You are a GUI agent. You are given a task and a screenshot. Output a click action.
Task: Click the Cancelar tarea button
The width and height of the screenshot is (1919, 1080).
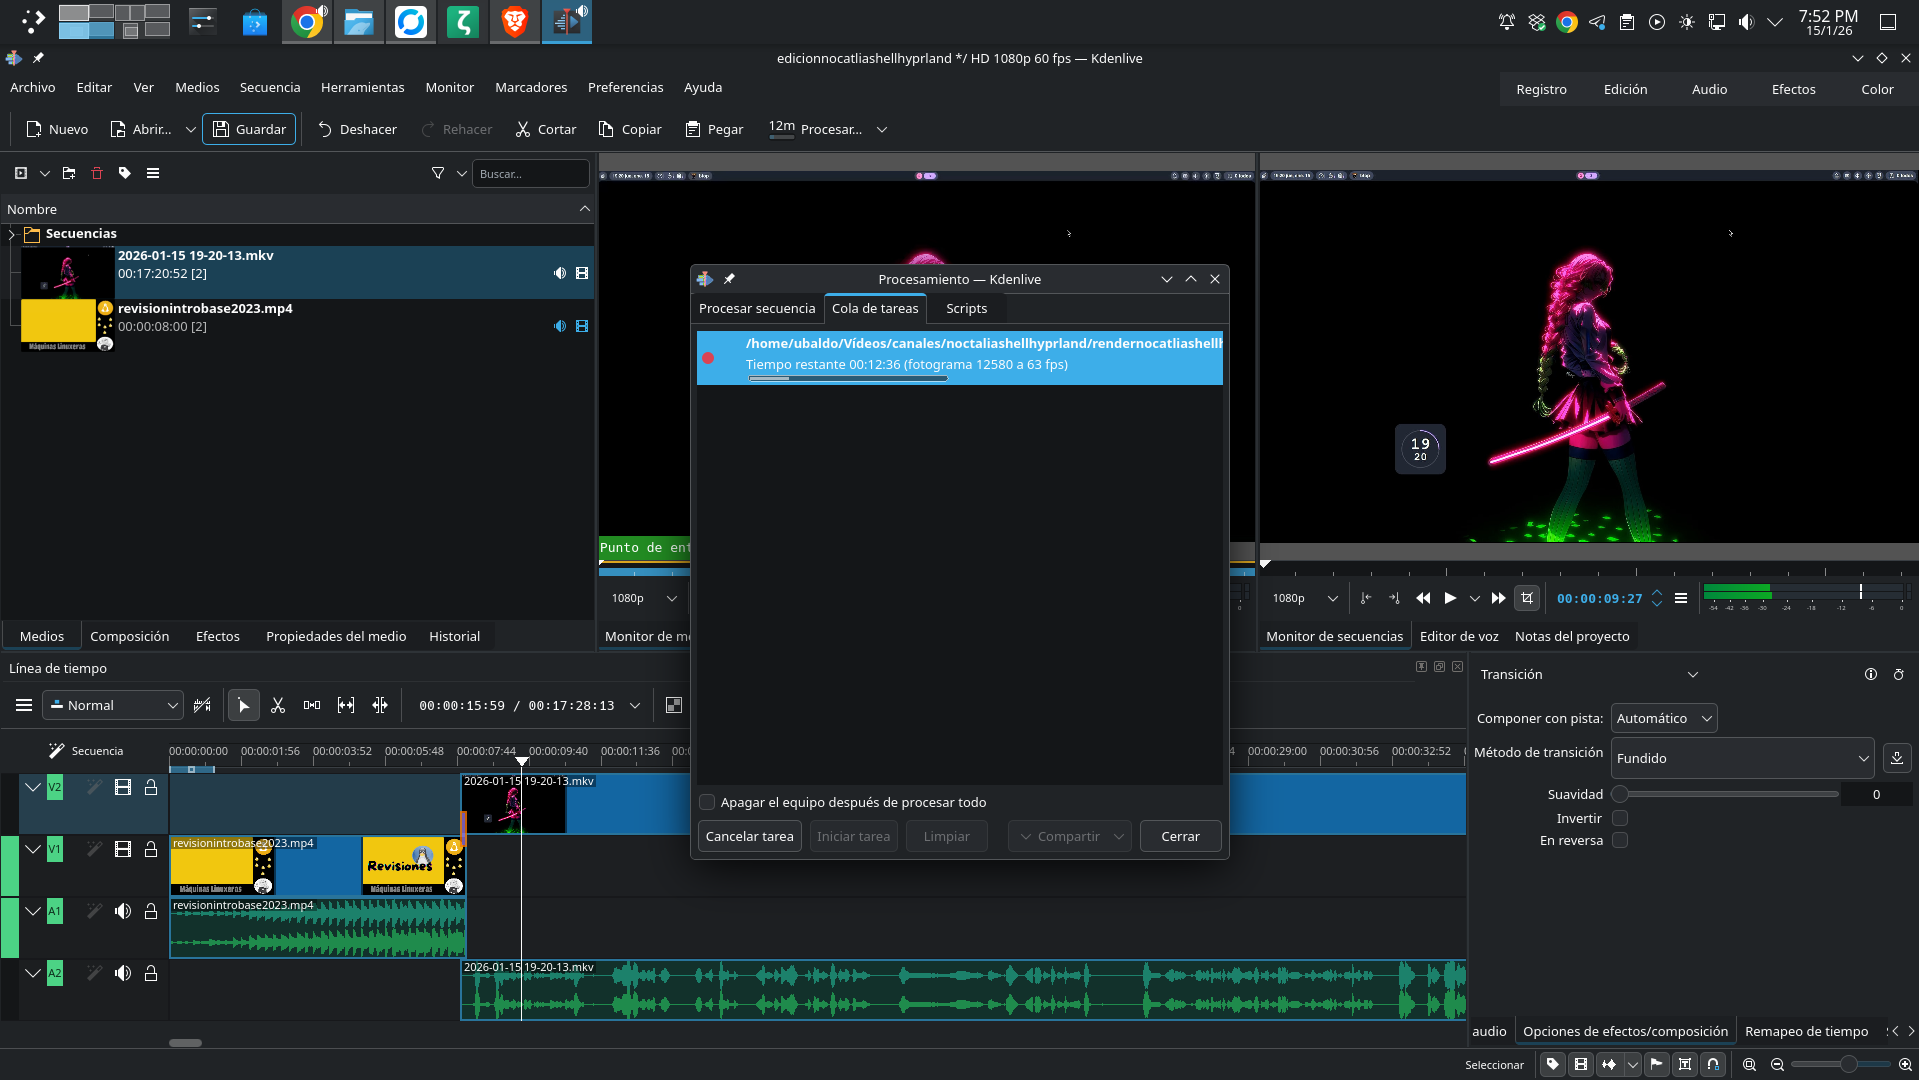click(x=749, y=836)
